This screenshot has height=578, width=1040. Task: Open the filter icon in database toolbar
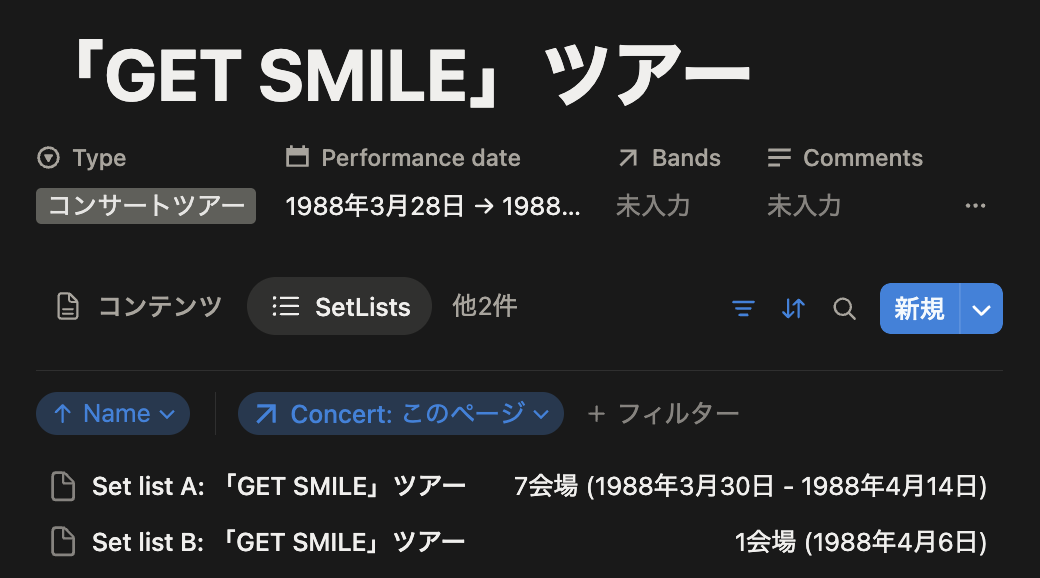click(743, 309)
